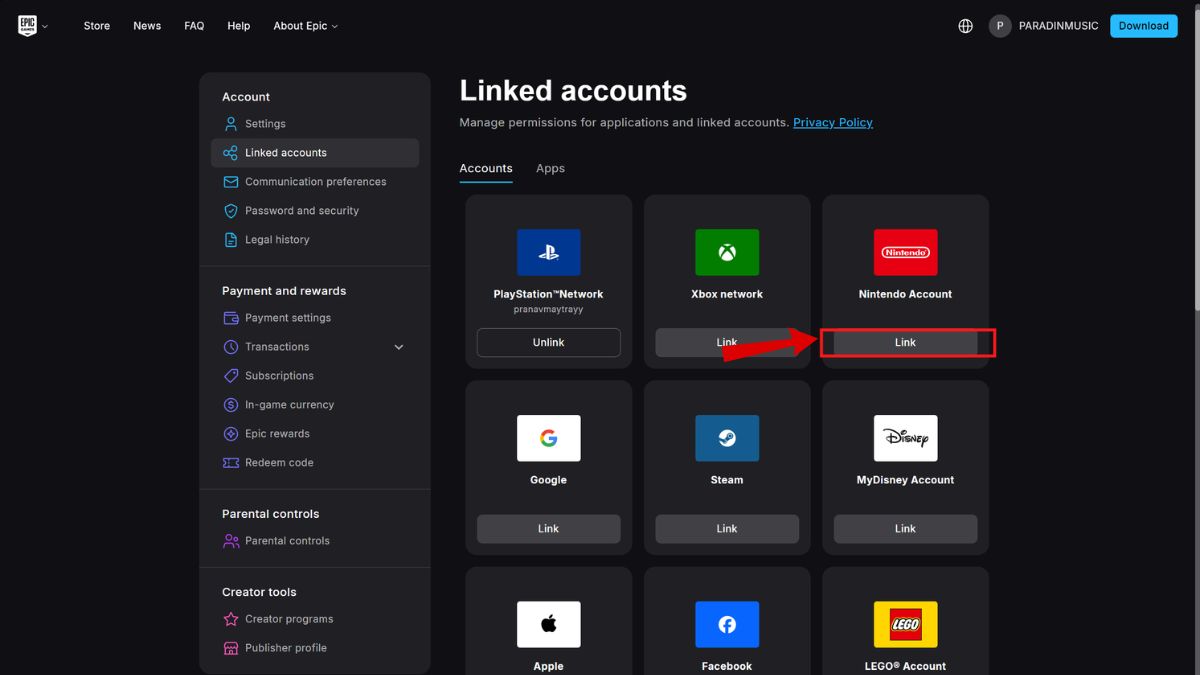
Task: Open the Privacy Policy link
Action: [832, 122]
